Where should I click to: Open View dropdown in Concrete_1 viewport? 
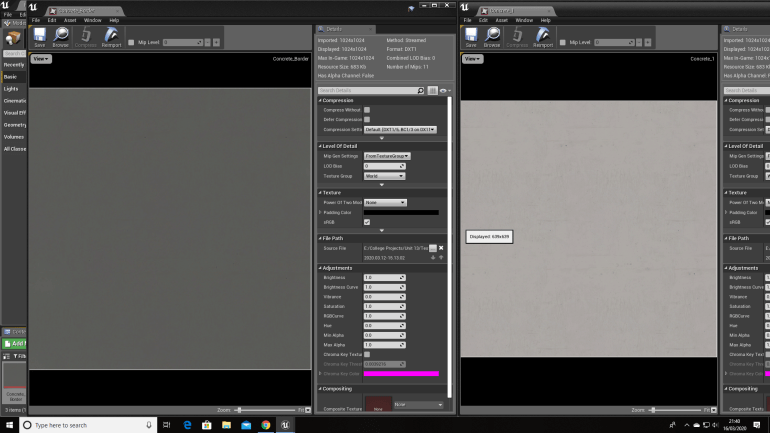tap(472, 59)
